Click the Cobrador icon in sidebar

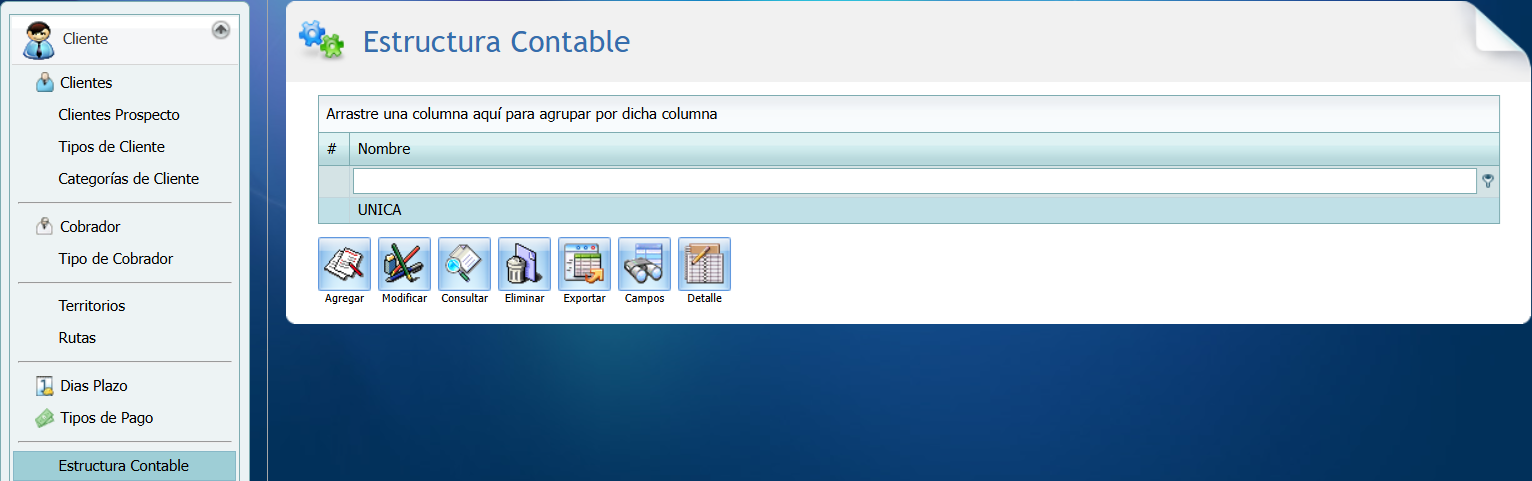tap(44, 226)
